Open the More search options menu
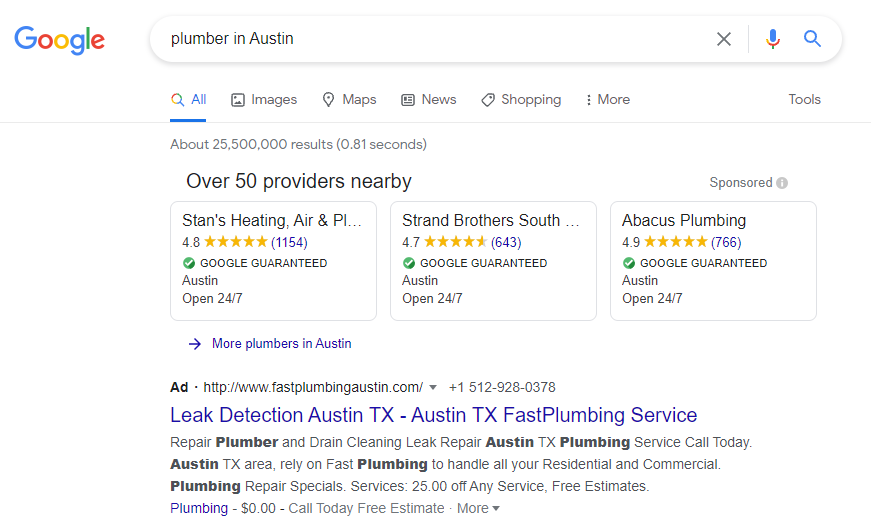 pyautogui.click(x=607, y=99)
